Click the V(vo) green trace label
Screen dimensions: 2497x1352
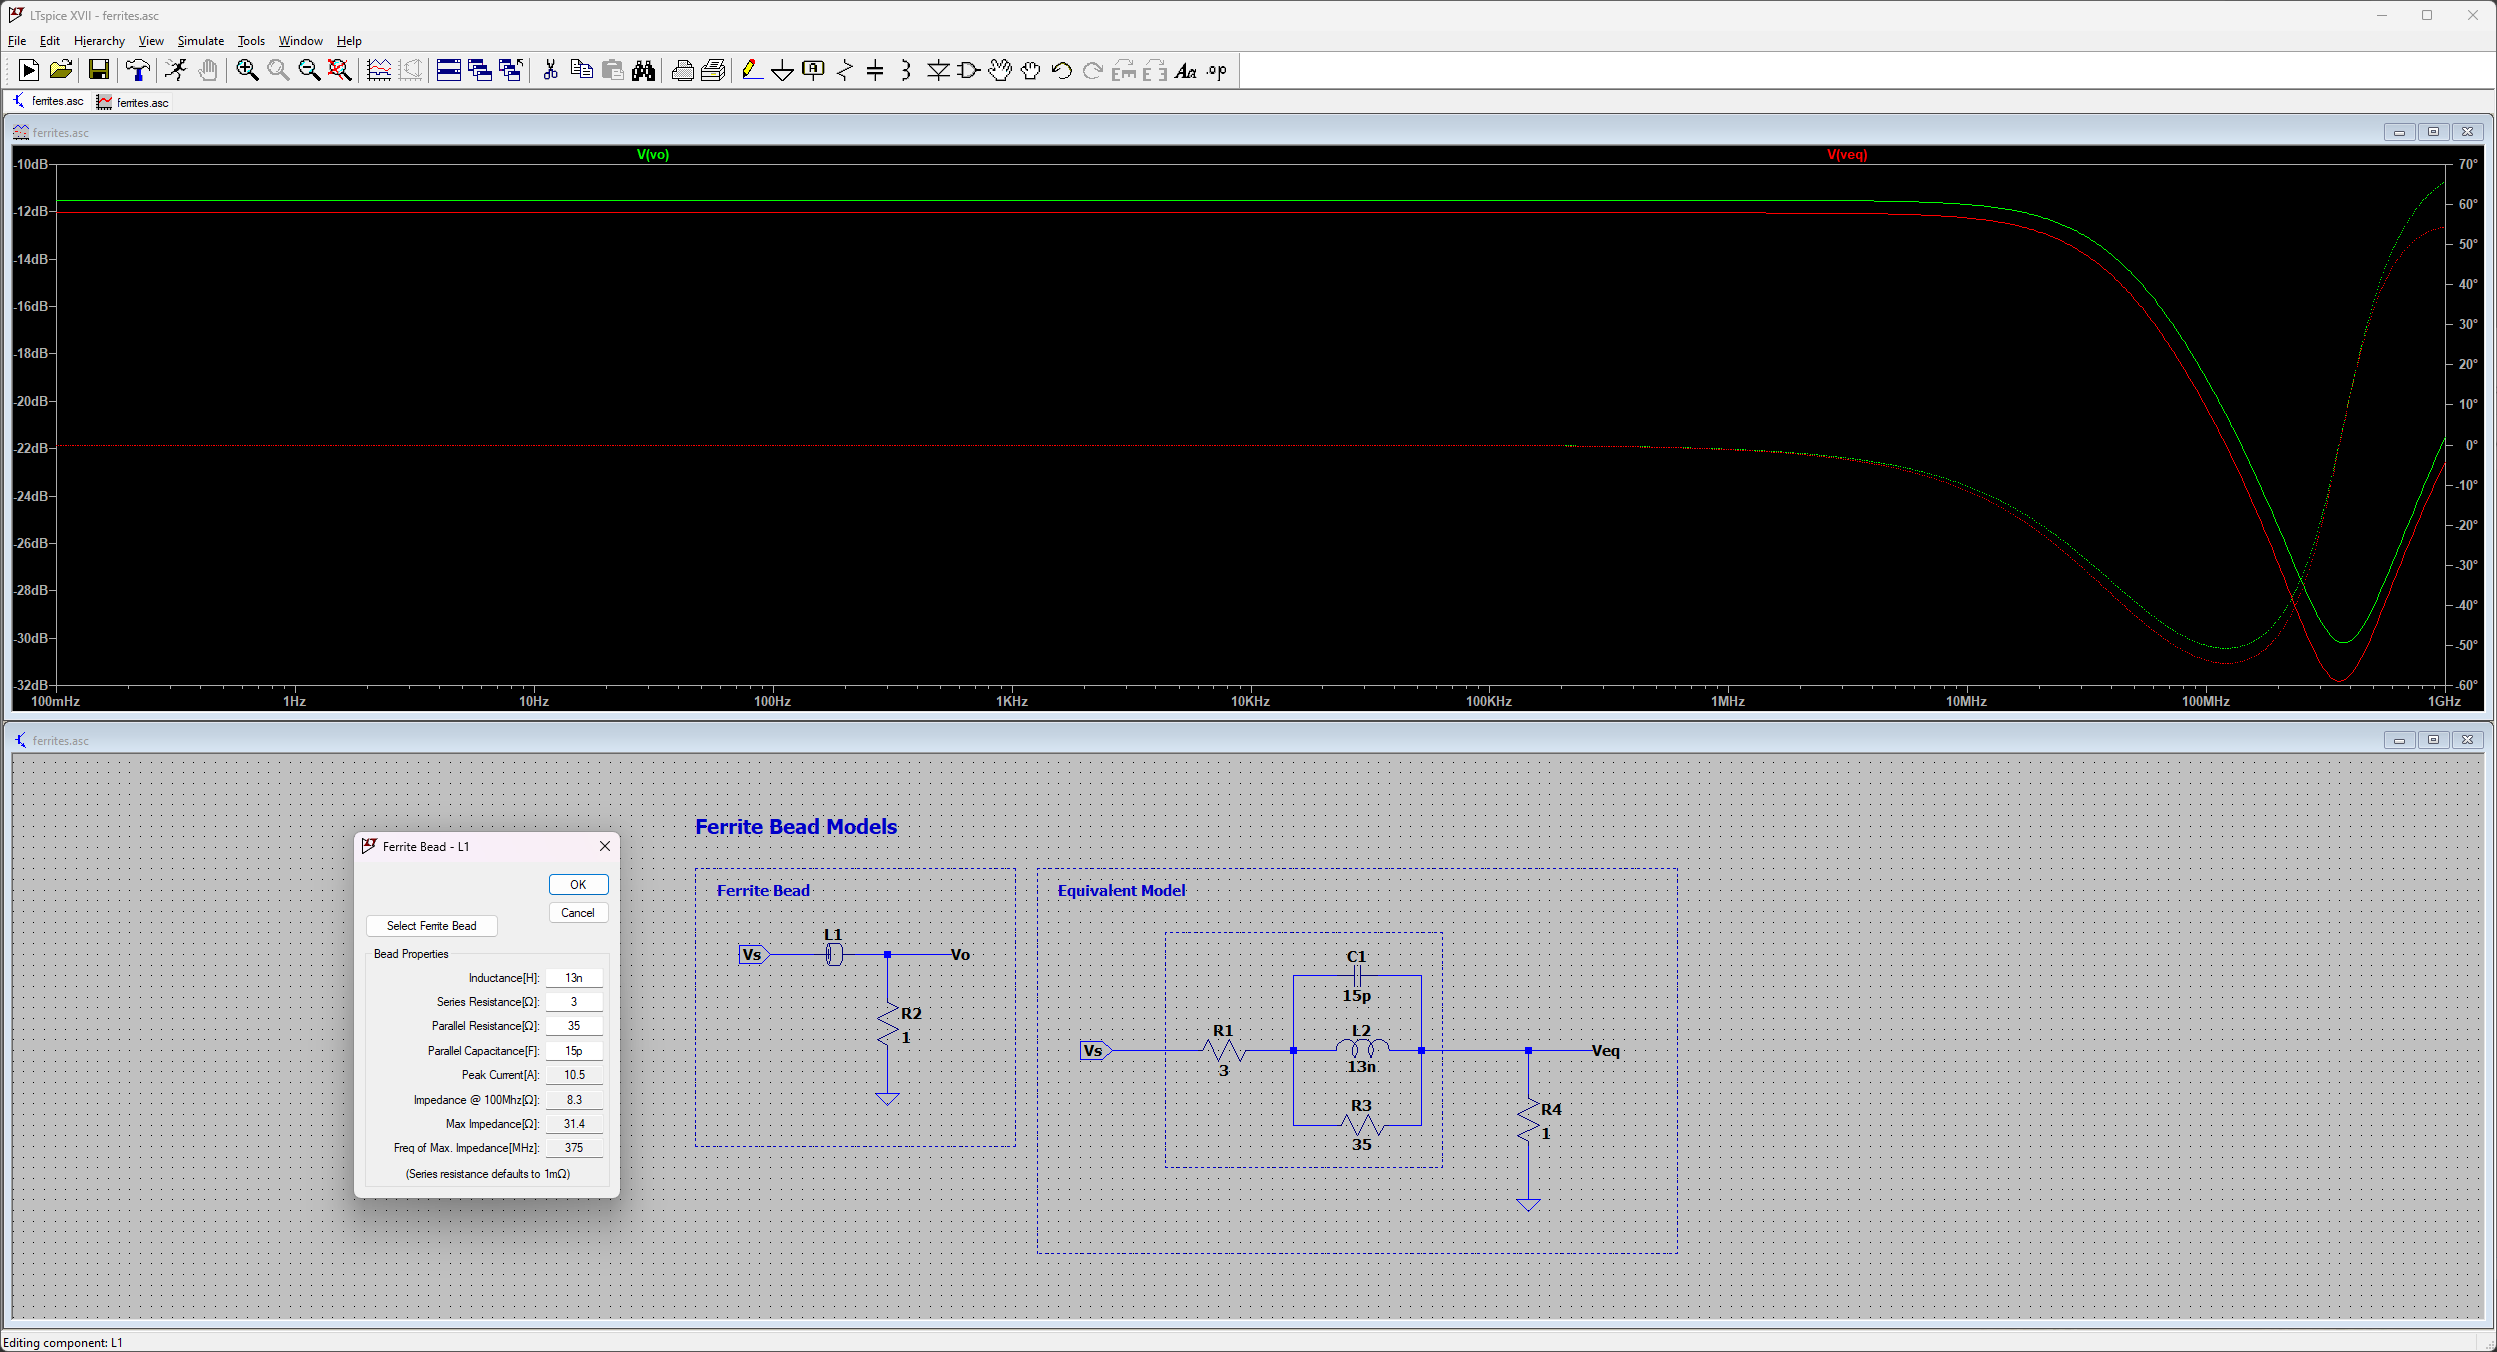(653, 155)
